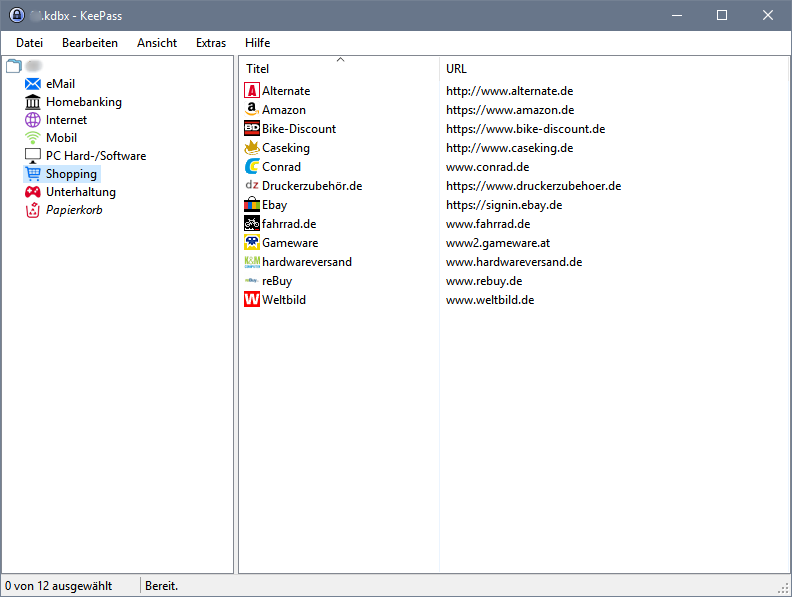Open the Ansicht menu

coord(157,43)
